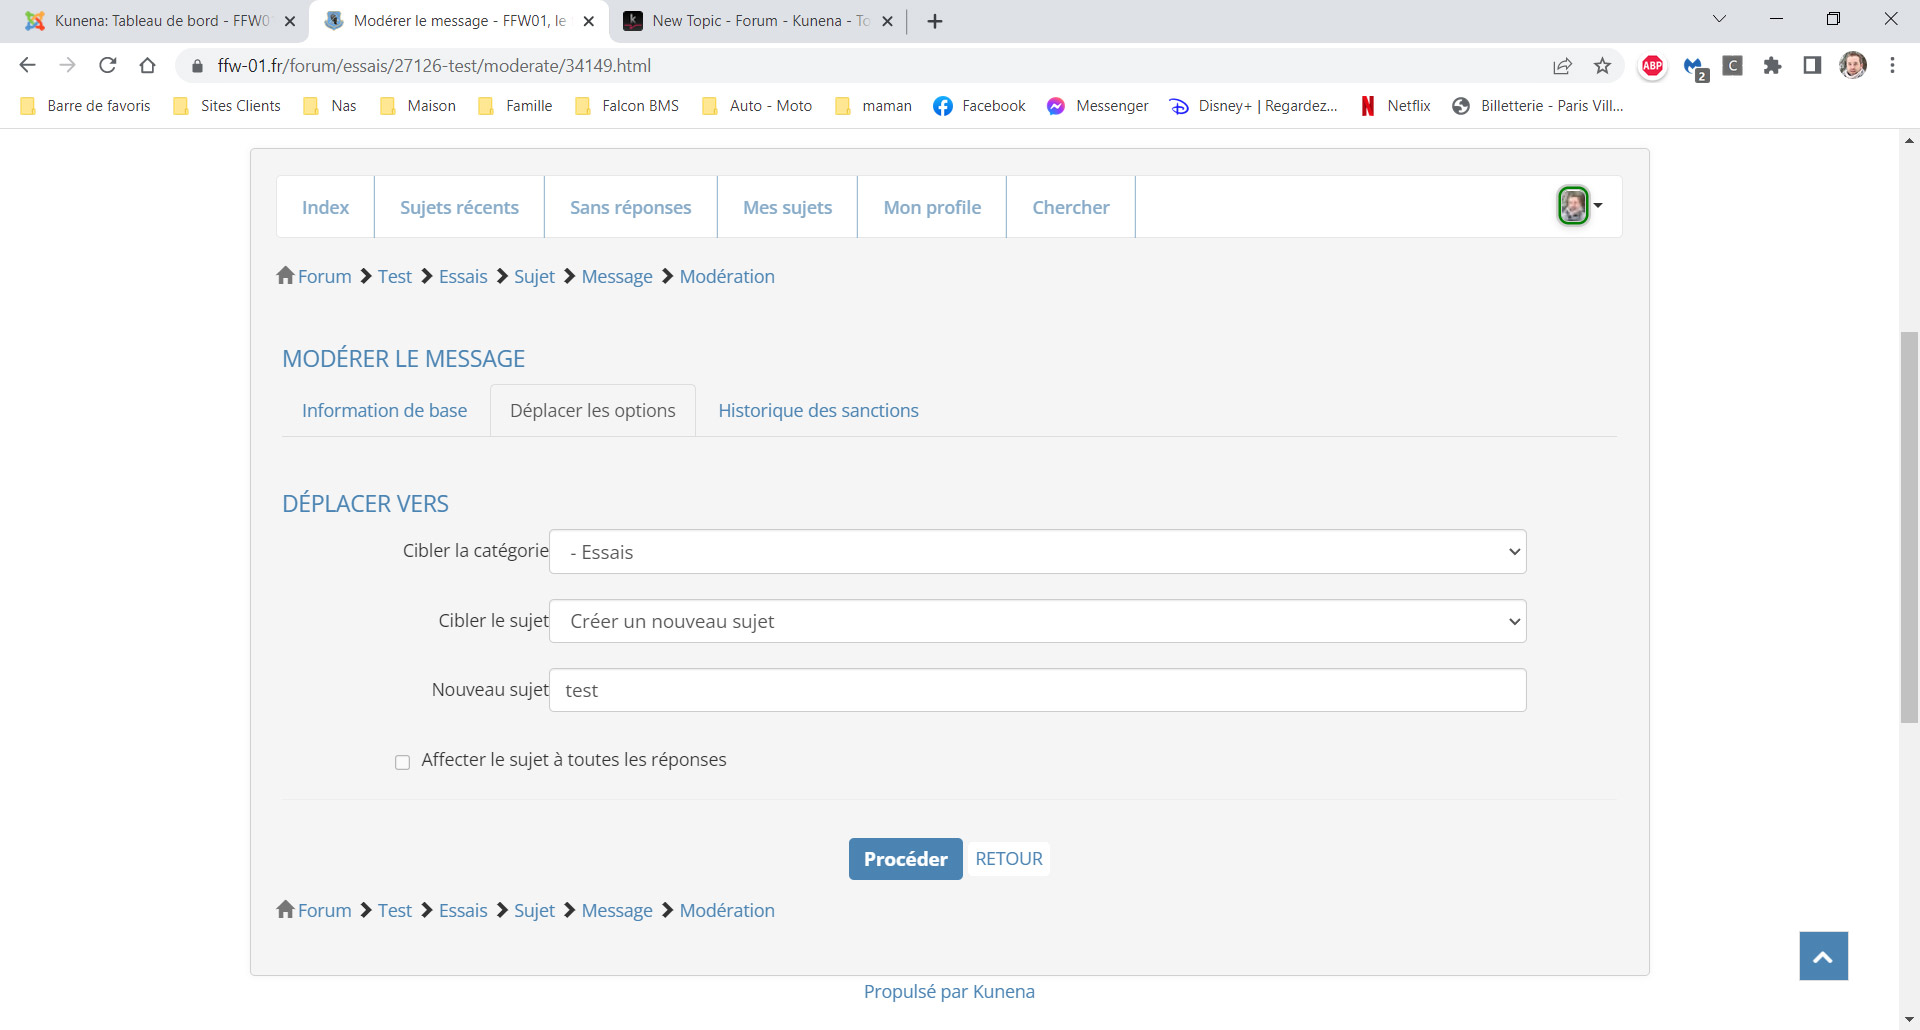Open the AdBlock Plus extension icon
1920x1030 pixels.
tap(1652, 66)
